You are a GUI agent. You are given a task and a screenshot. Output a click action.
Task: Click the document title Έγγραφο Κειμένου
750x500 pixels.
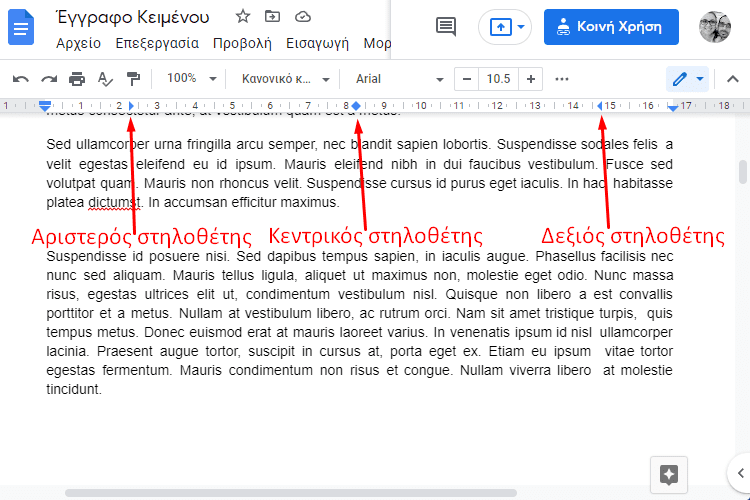point(133,17)
